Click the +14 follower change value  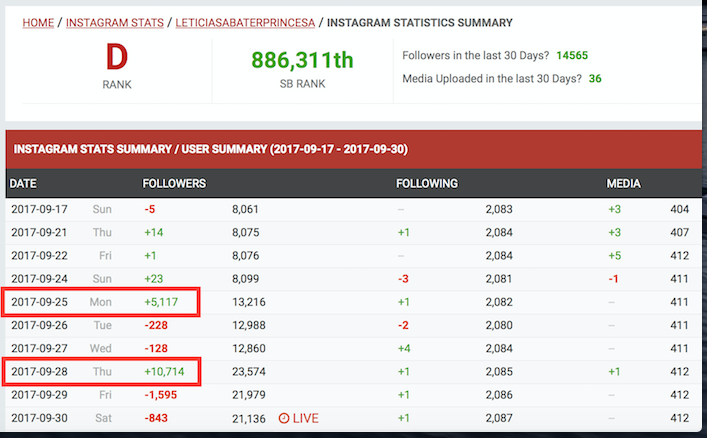click(x=154, y=232)
